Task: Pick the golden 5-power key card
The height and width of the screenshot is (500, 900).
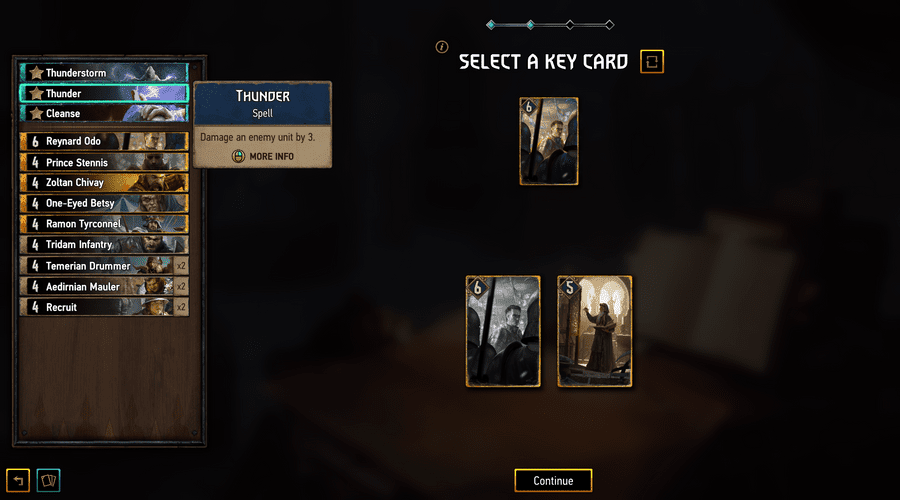Action: pos(595,331)
